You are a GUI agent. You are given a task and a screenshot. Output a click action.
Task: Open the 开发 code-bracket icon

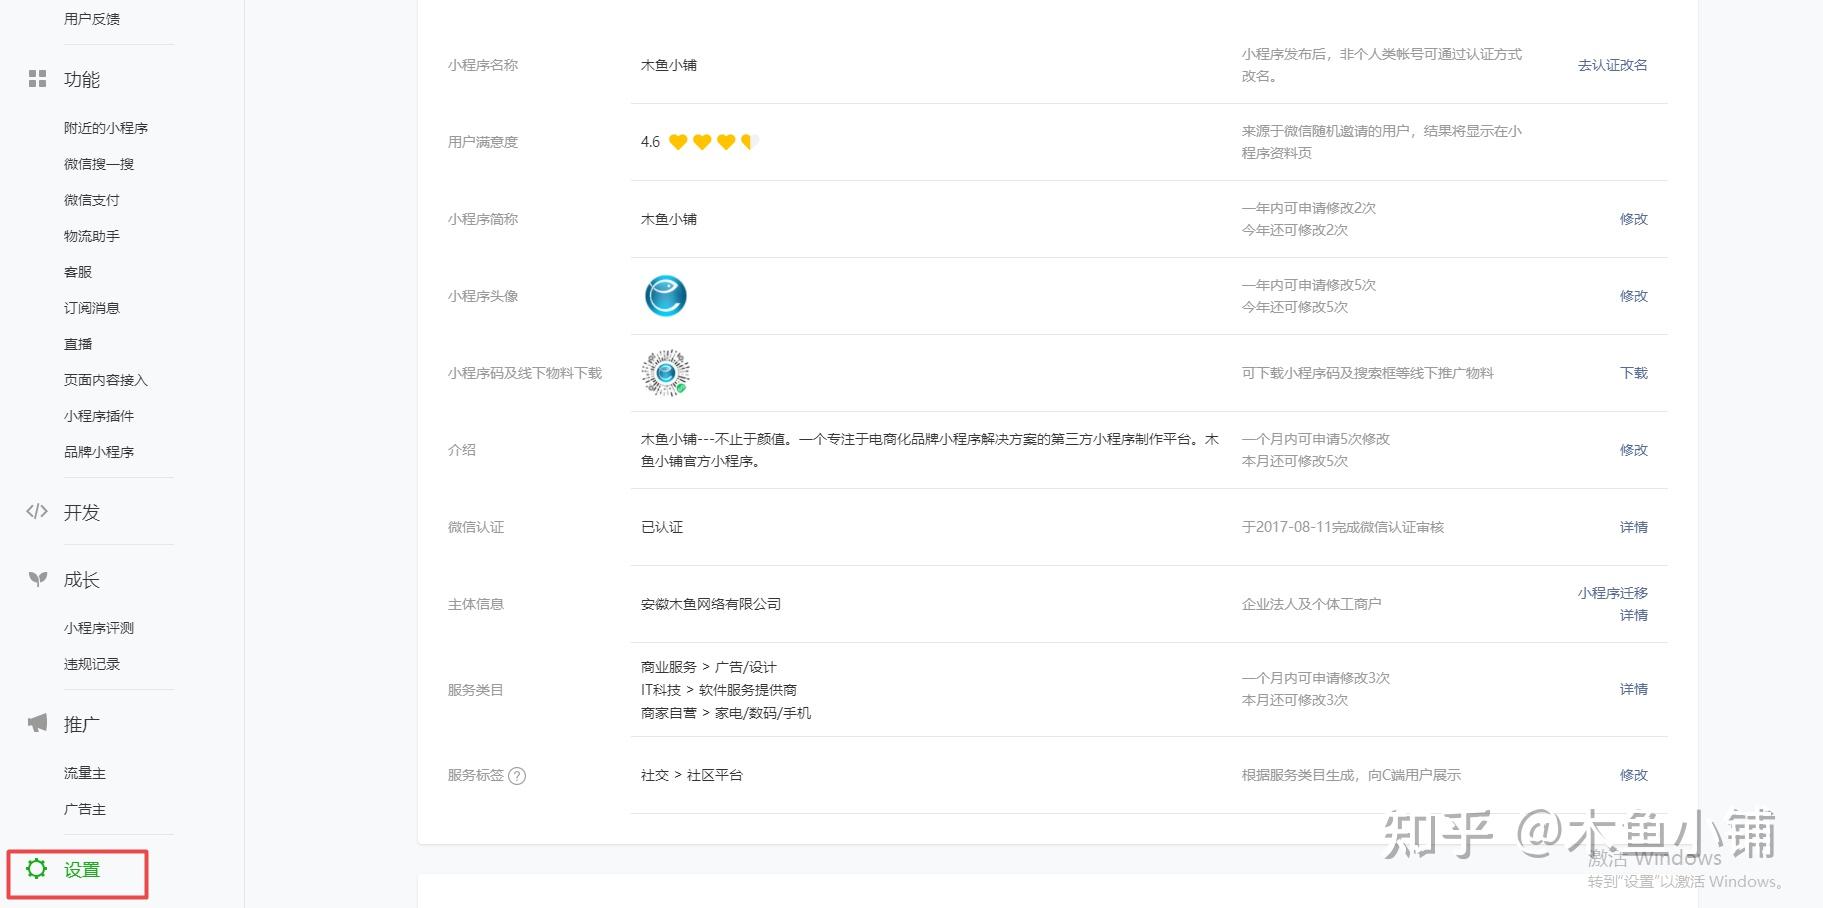click(37, 512)
